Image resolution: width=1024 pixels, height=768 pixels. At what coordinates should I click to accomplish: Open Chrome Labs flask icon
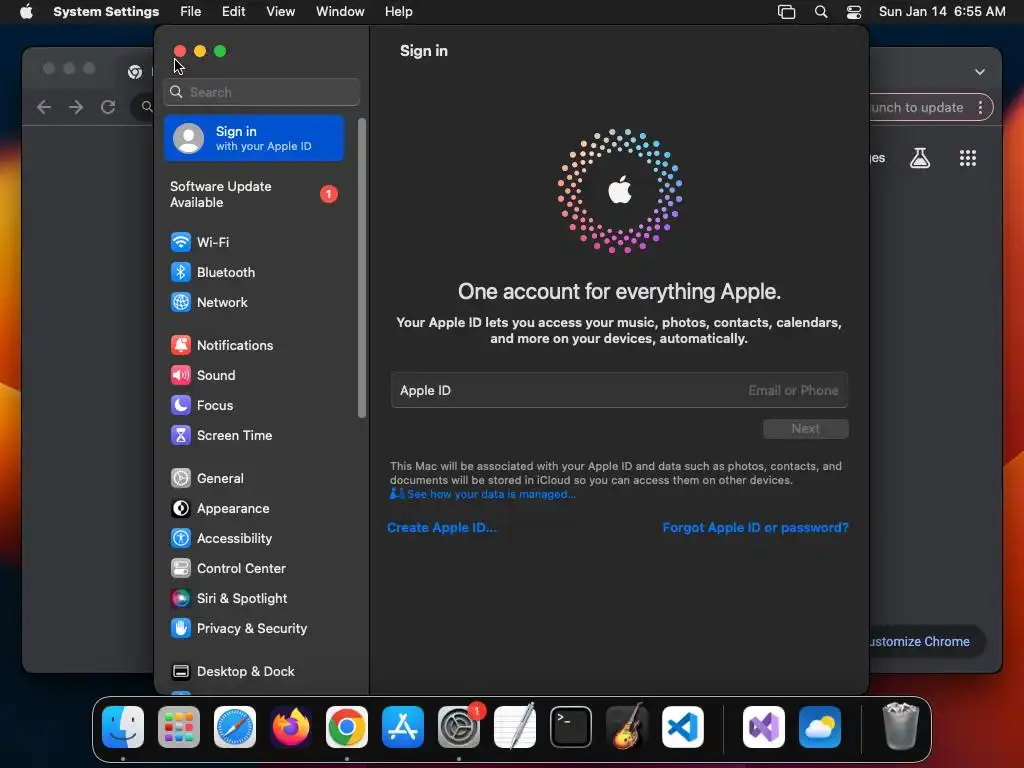(x=920, y=158)
